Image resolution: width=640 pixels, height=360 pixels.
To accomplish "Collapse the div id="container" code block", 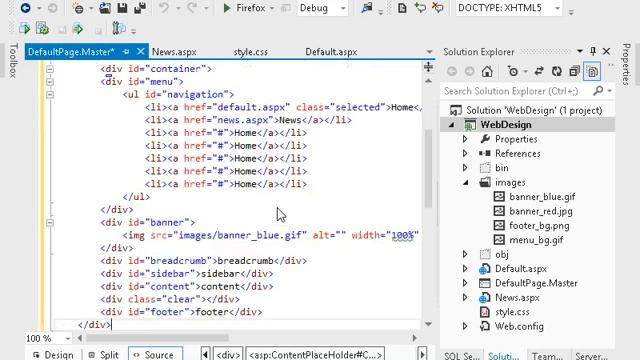I will (50, 69).
